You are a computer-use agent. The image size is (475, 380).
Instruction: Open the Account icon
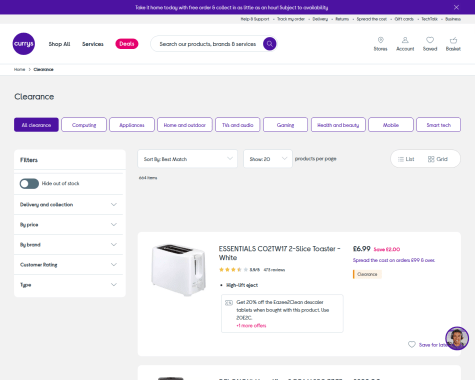pyautogui.click(x=405, y=44)
